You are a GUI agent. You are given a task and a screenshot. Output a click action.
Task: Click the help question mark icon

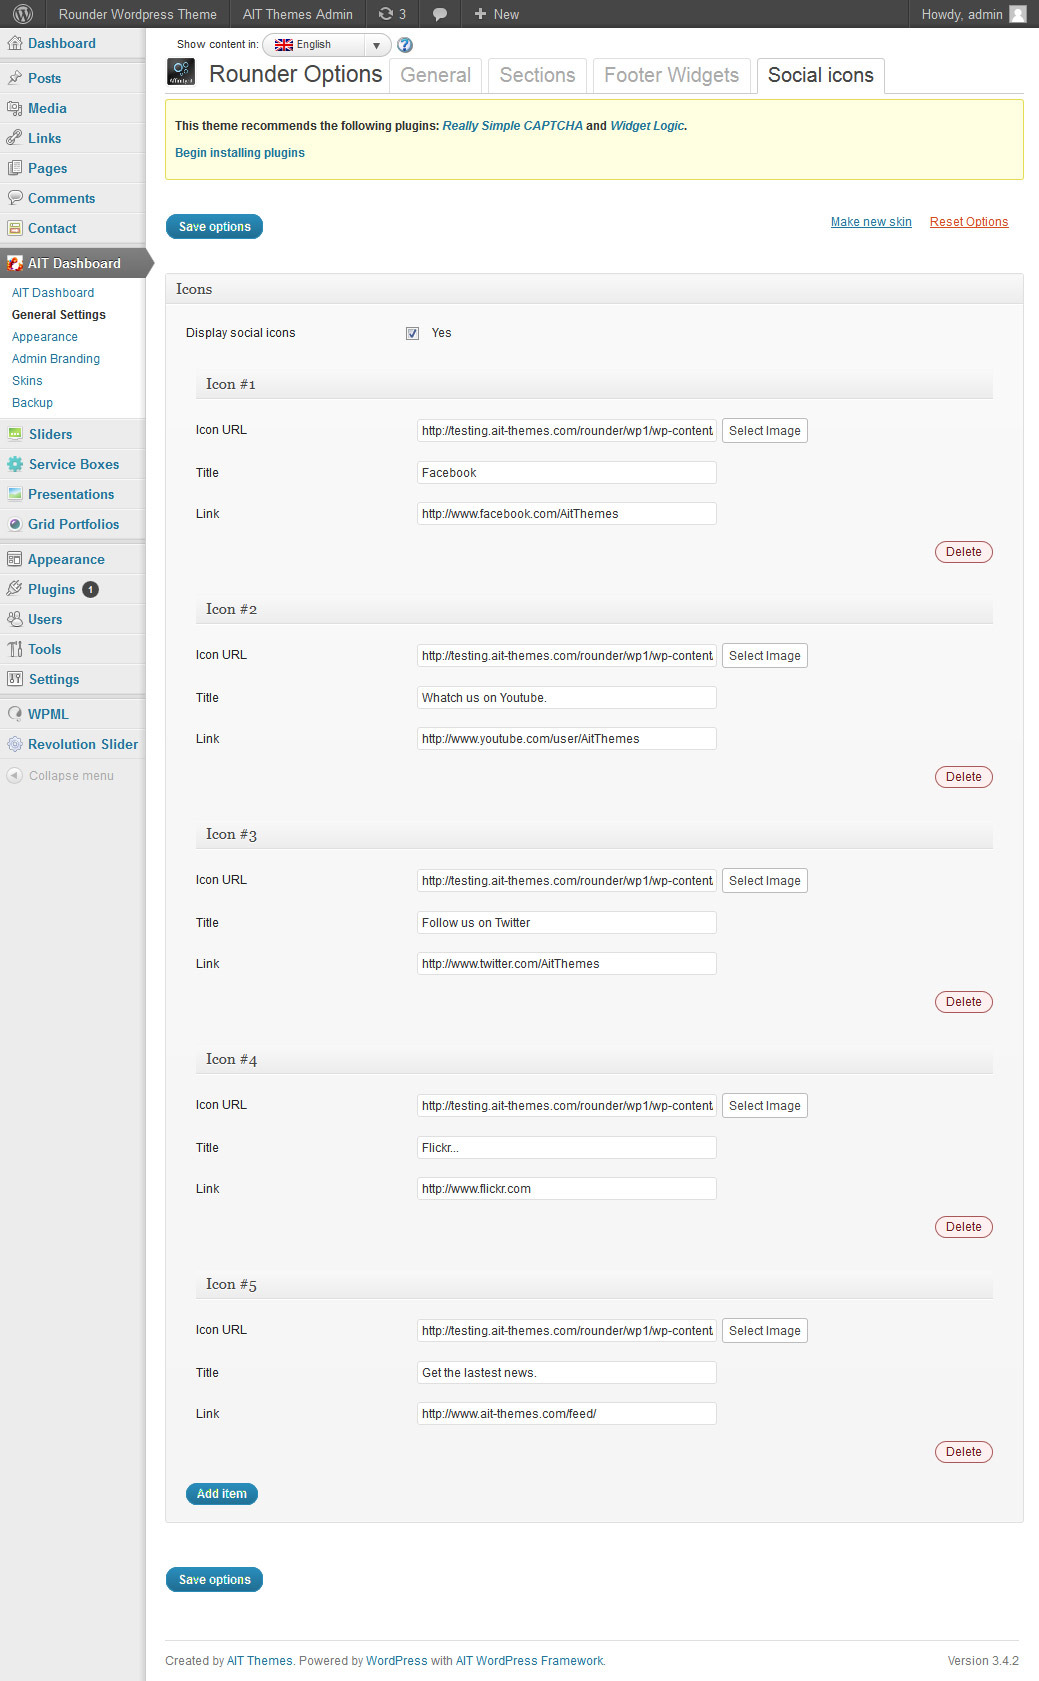pos(405,45)
